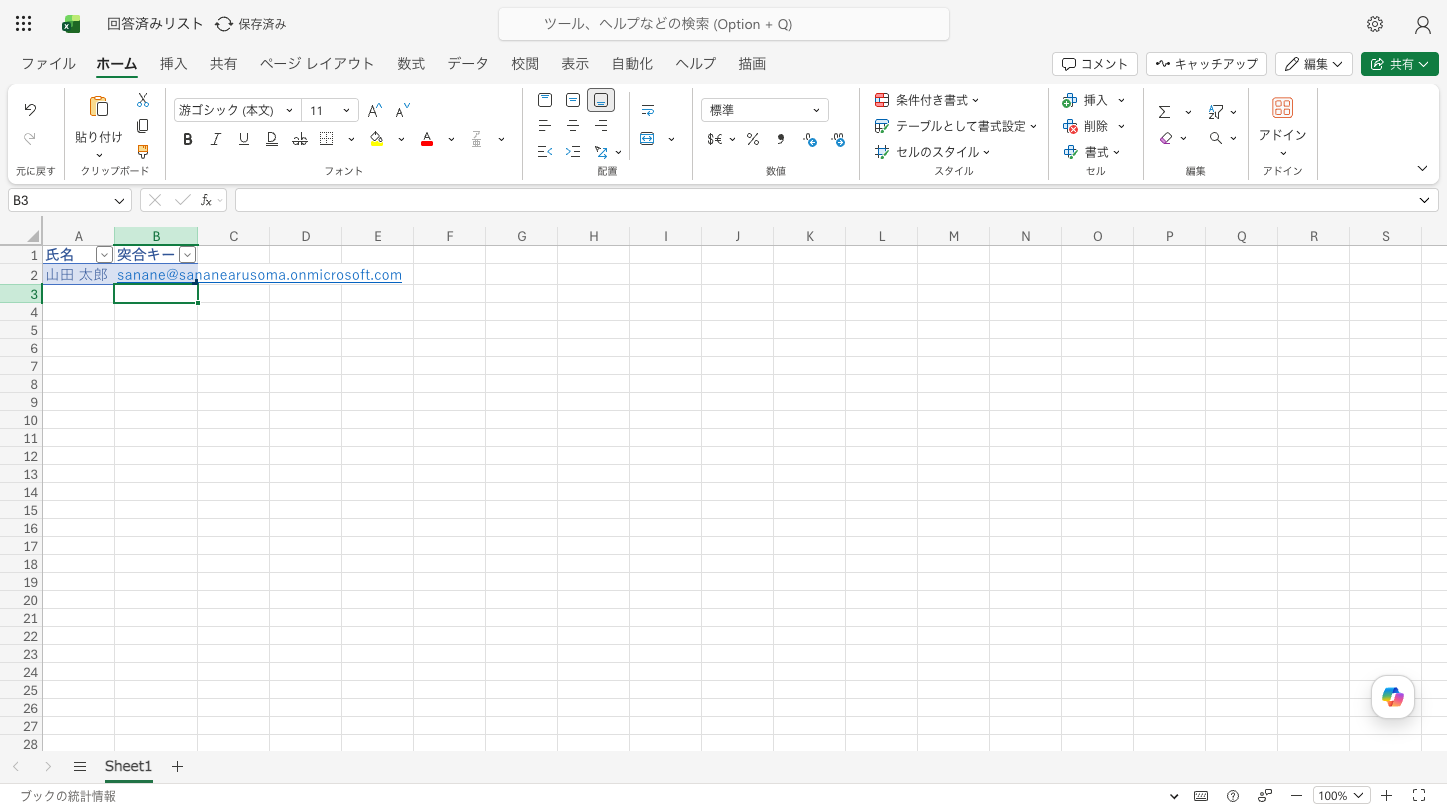Open the Name Box dropdown arrow
The image size is (1447, 806).
coord(120,200)
